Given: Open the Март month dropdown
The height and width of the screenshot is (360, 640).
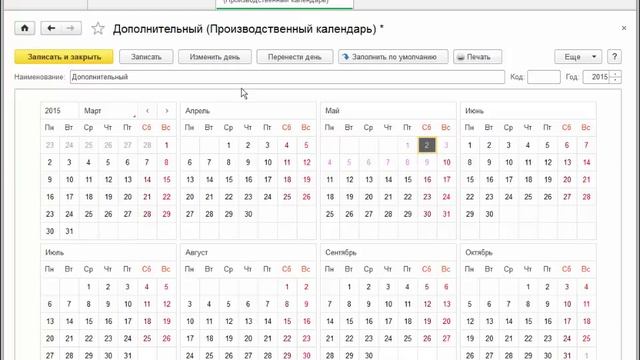Looking at the screenshot, I should tap(109, 111).
